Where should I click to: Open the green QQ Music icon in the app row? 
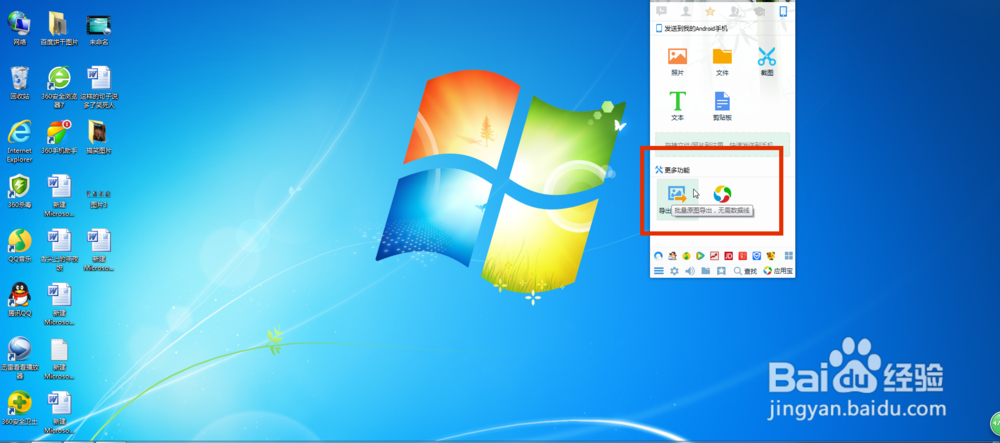(x=686, y=256)
